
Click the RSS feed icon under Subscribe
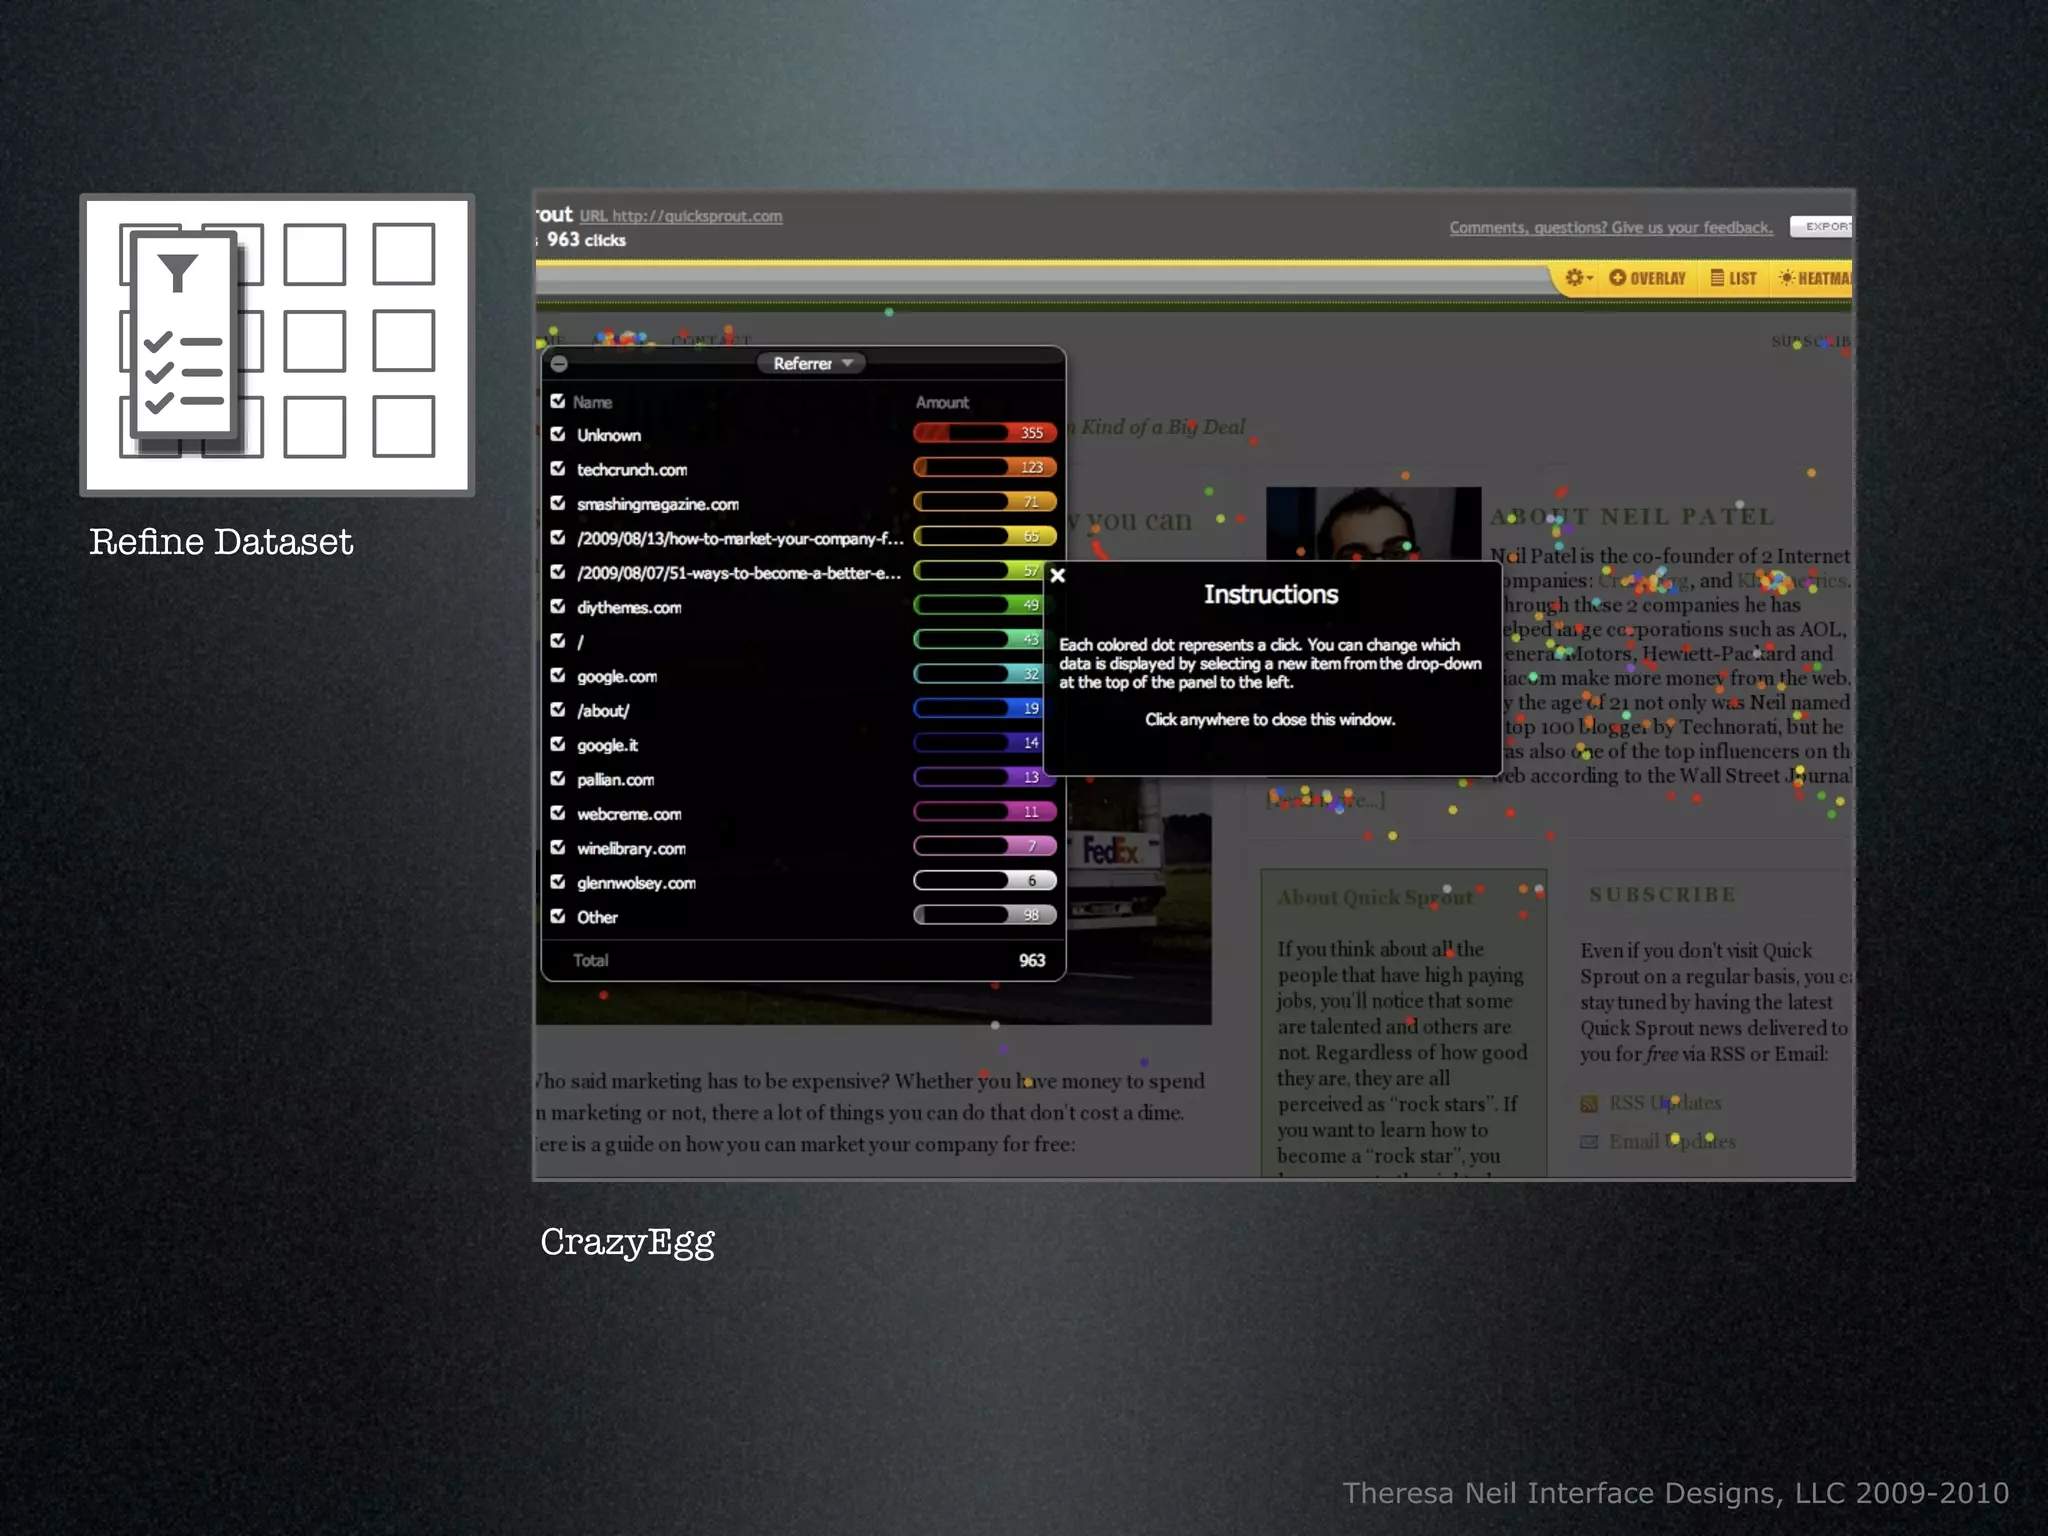tap(1589, 1104)
